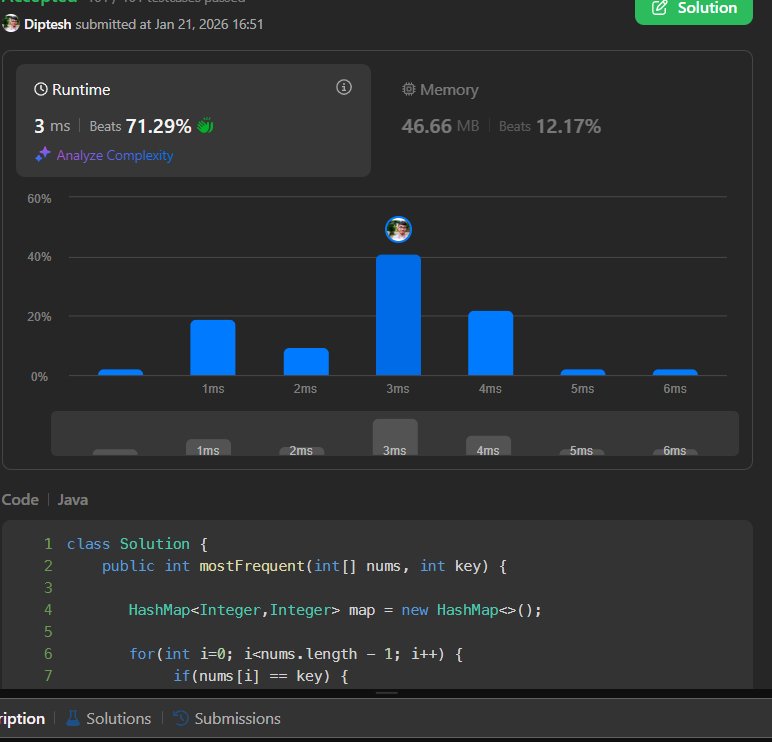Image resolution: width=772 pixels, height=742 pixels.
Task: Click the user avatar above the 3ms bar
Action: point(398,229)
